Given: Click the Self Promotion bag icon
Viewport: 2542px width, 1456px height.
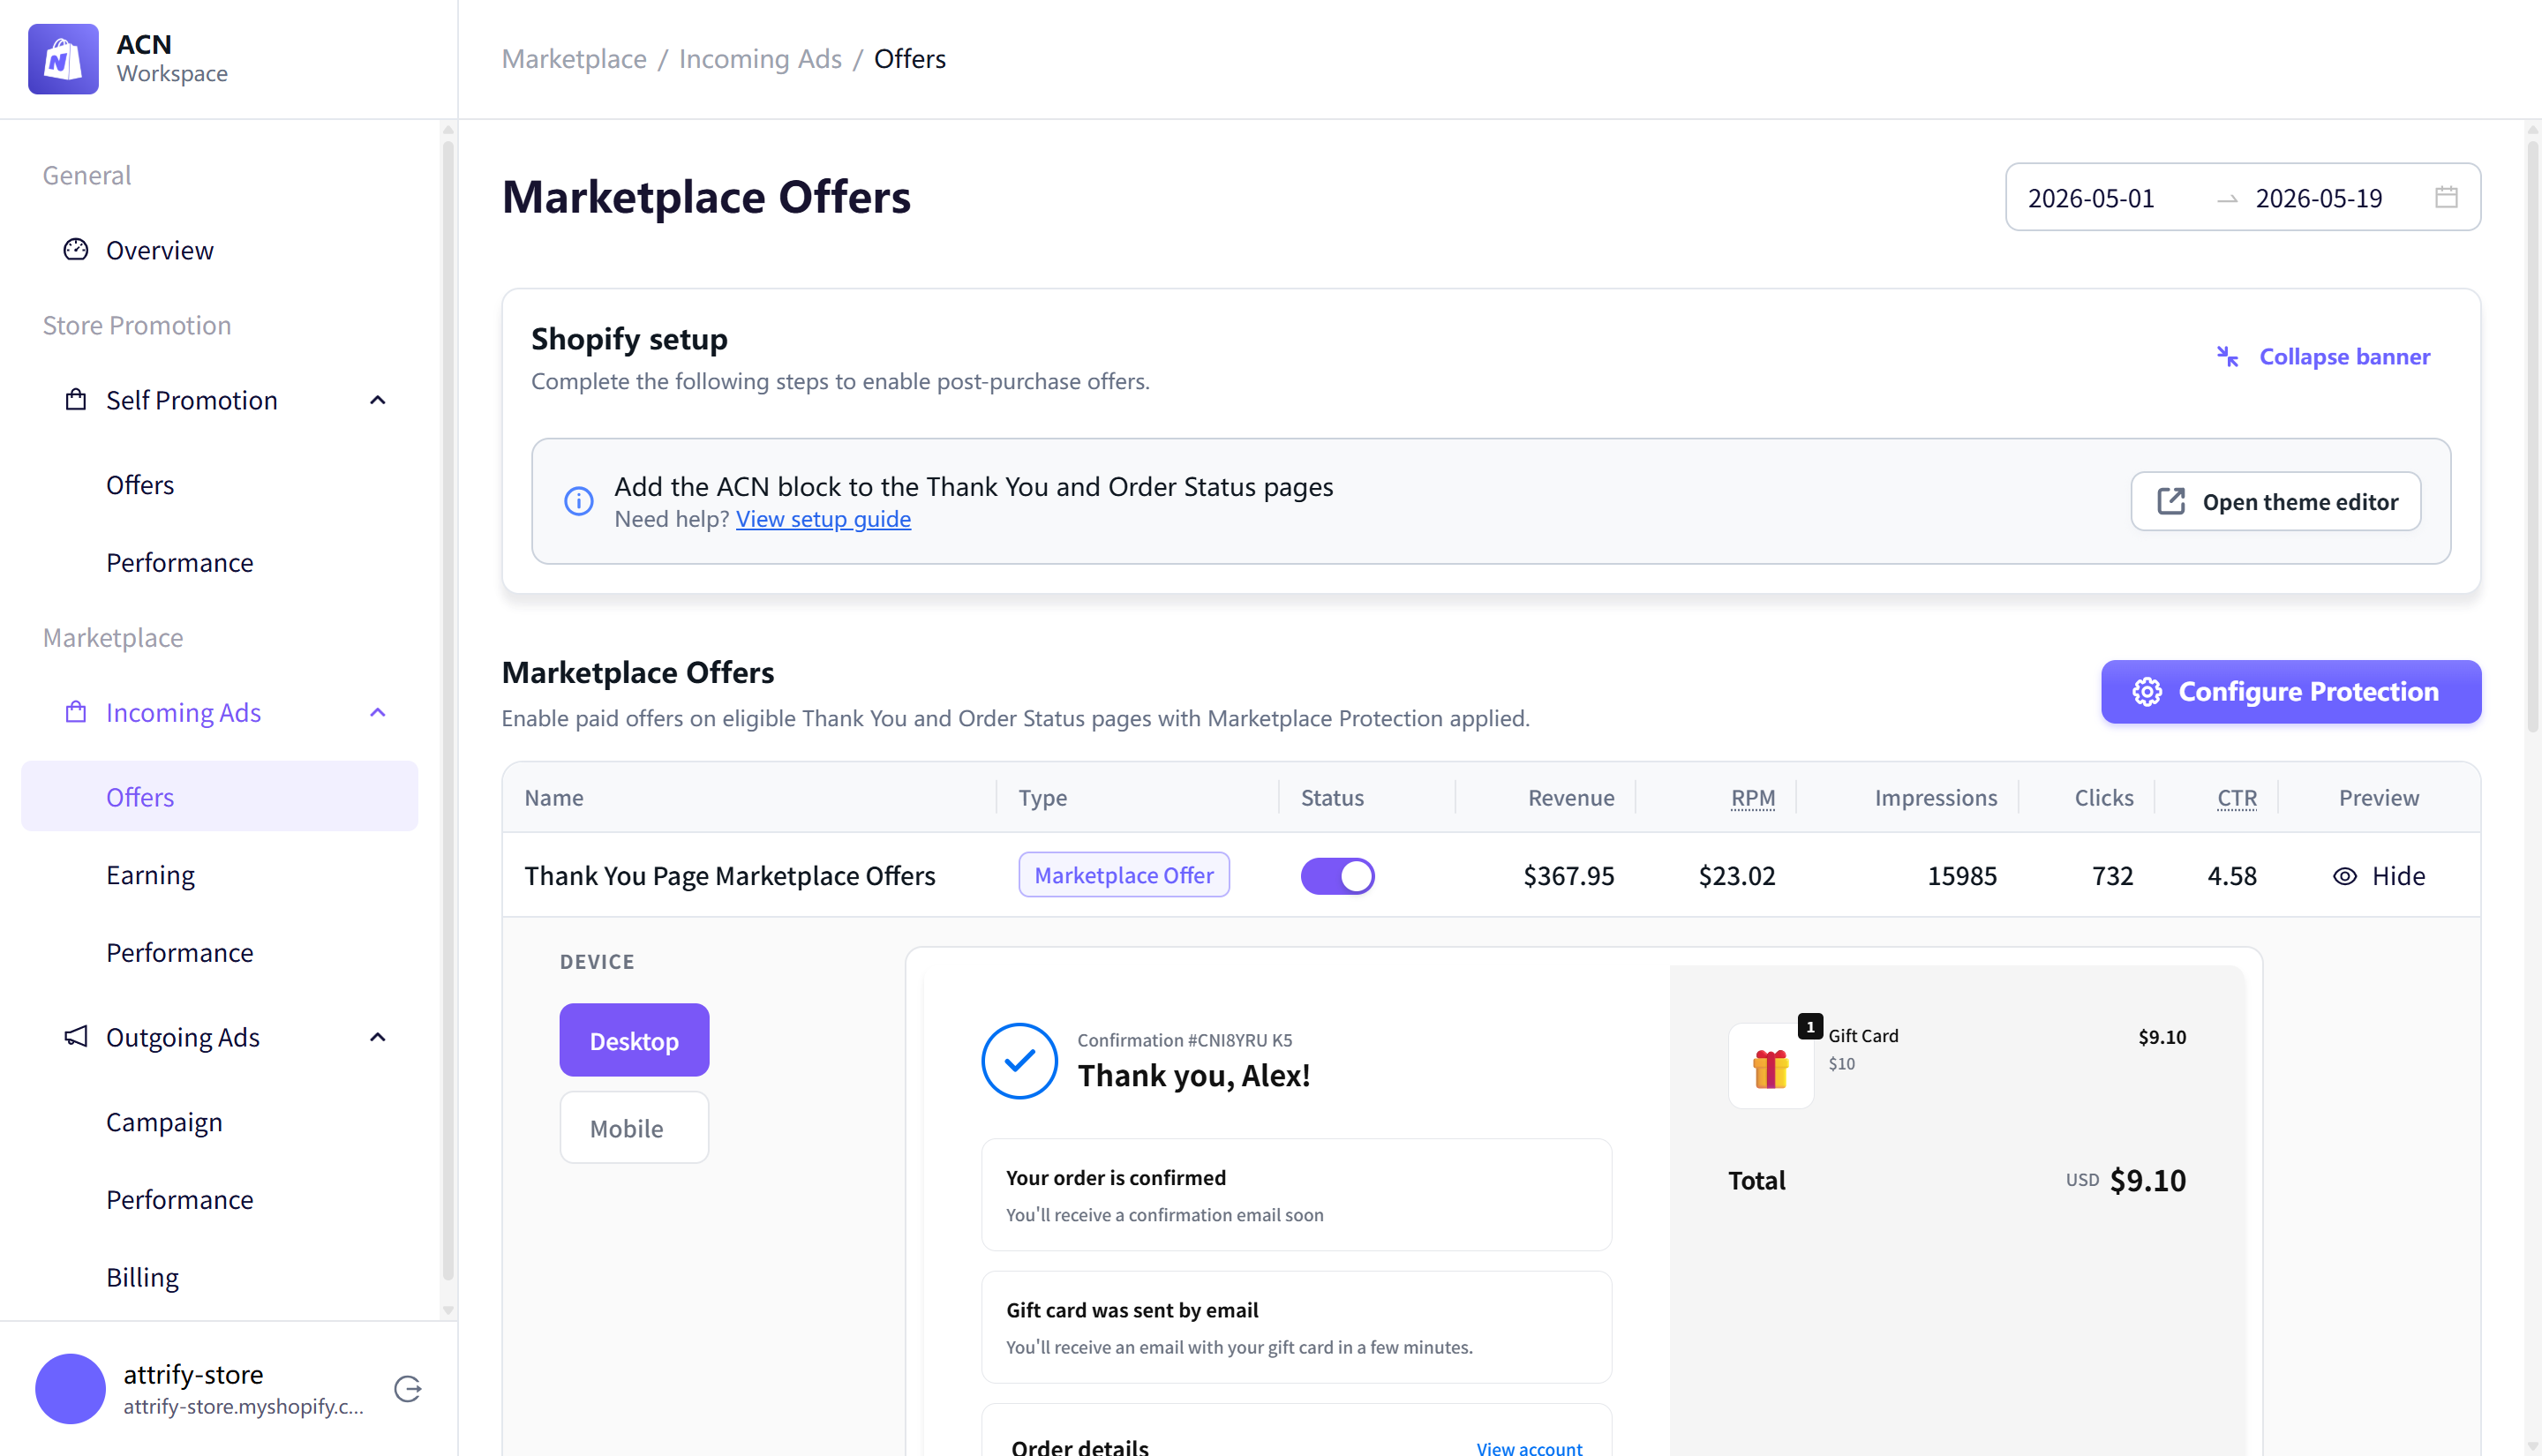Looking at the screenshot, I should (76, 399).
